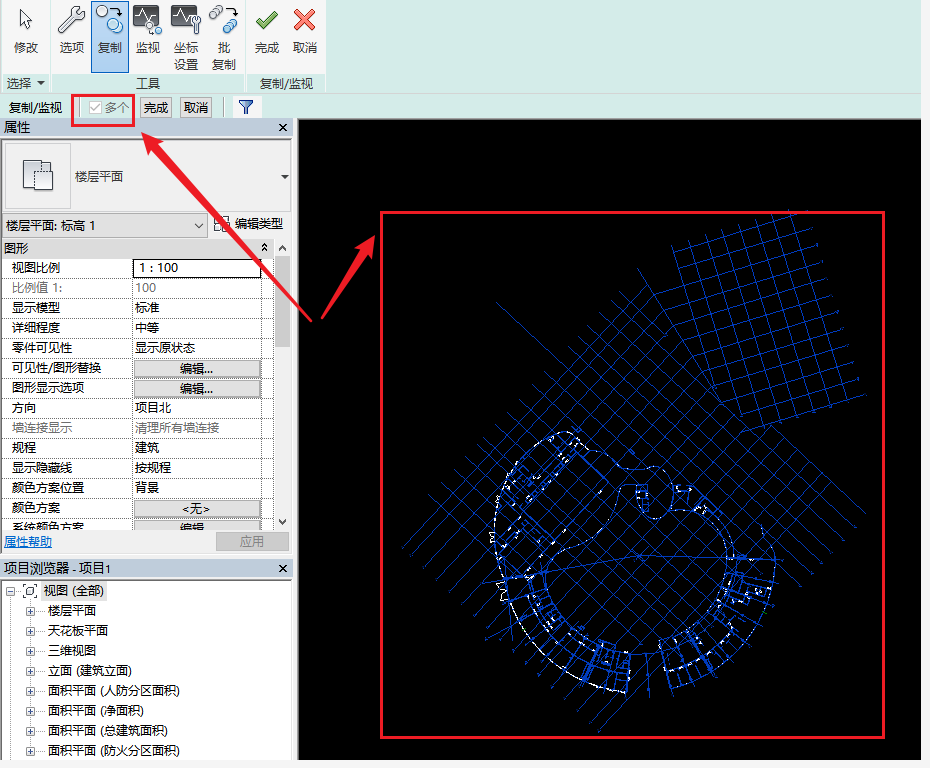Open the 楼层平面 type selector dropdown

[284, 177]
